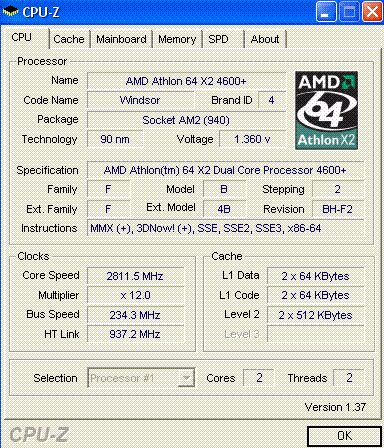The width and height of the screenshot is (384, 448).
Task: Open the Mainboard tab
Action: click(121, 39)
